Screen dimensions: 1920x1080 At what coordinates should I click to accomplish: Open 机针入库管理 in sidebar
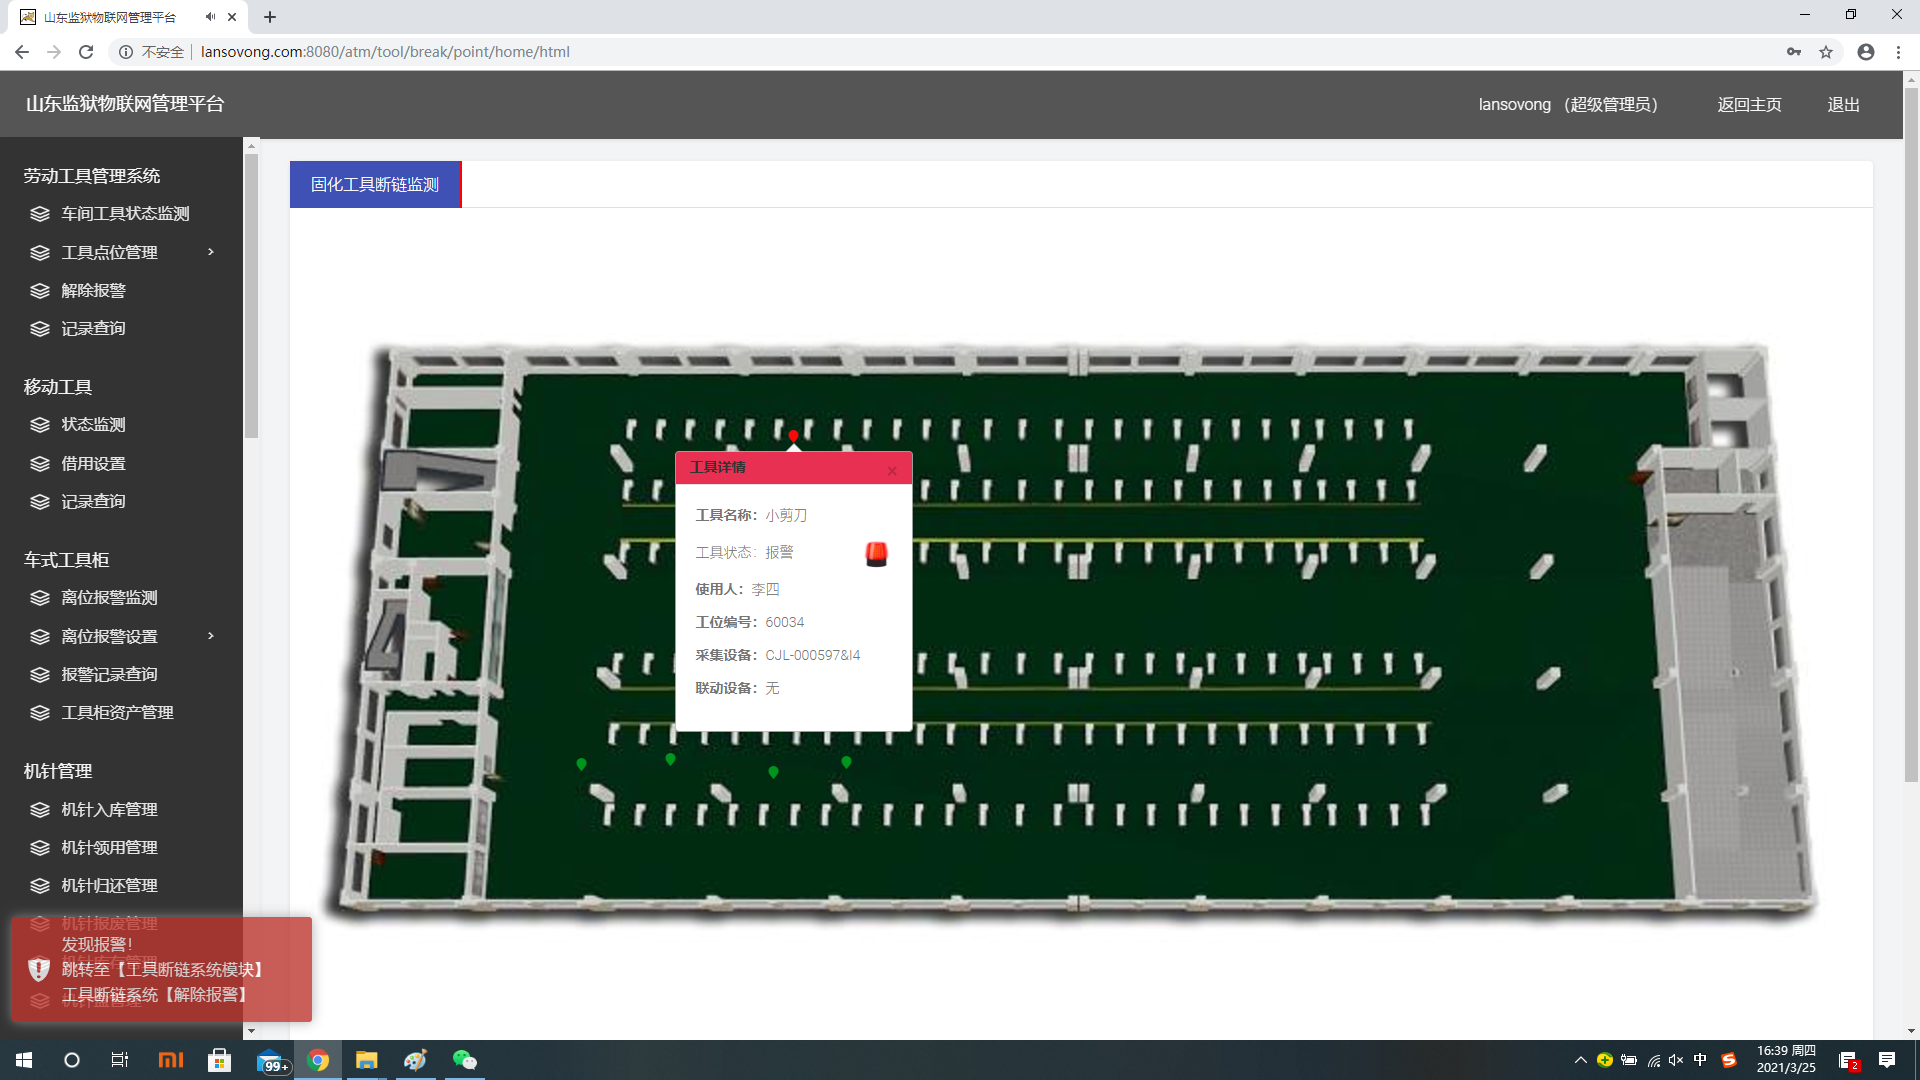pos(109,810)
